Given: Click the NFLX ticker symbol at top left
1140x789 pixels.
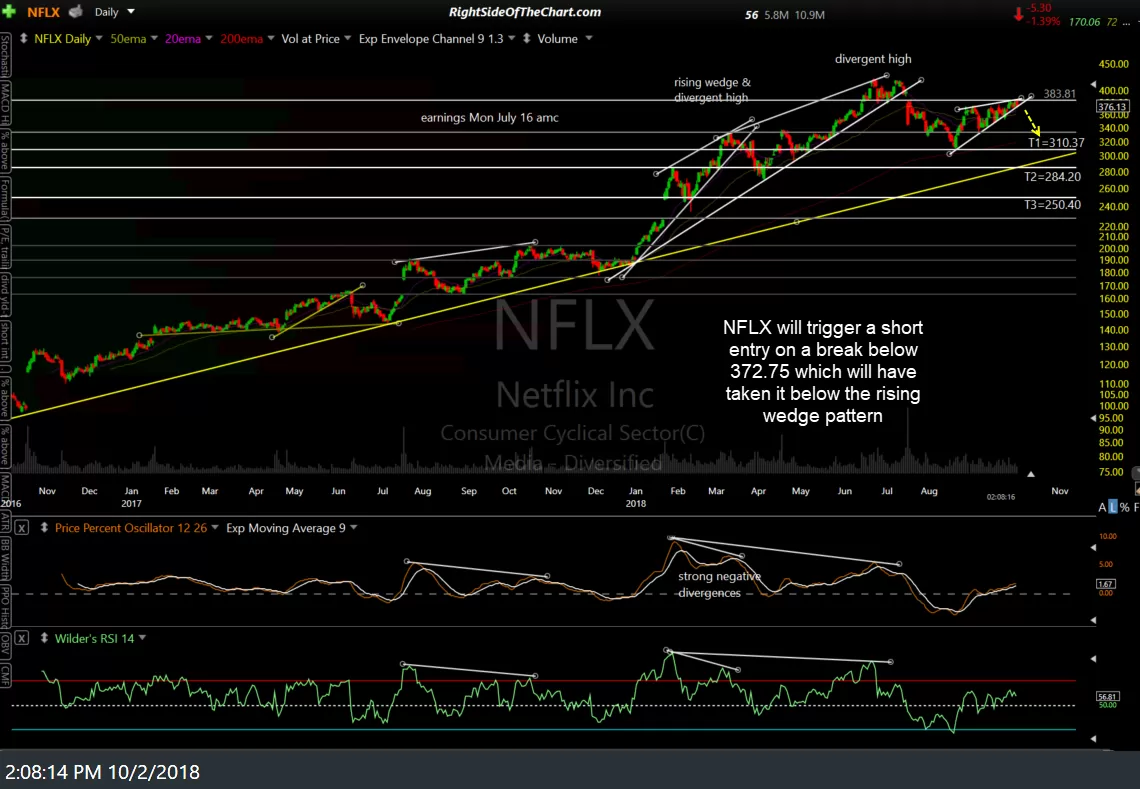Looking at the screenshot, I should pos(44,12).
